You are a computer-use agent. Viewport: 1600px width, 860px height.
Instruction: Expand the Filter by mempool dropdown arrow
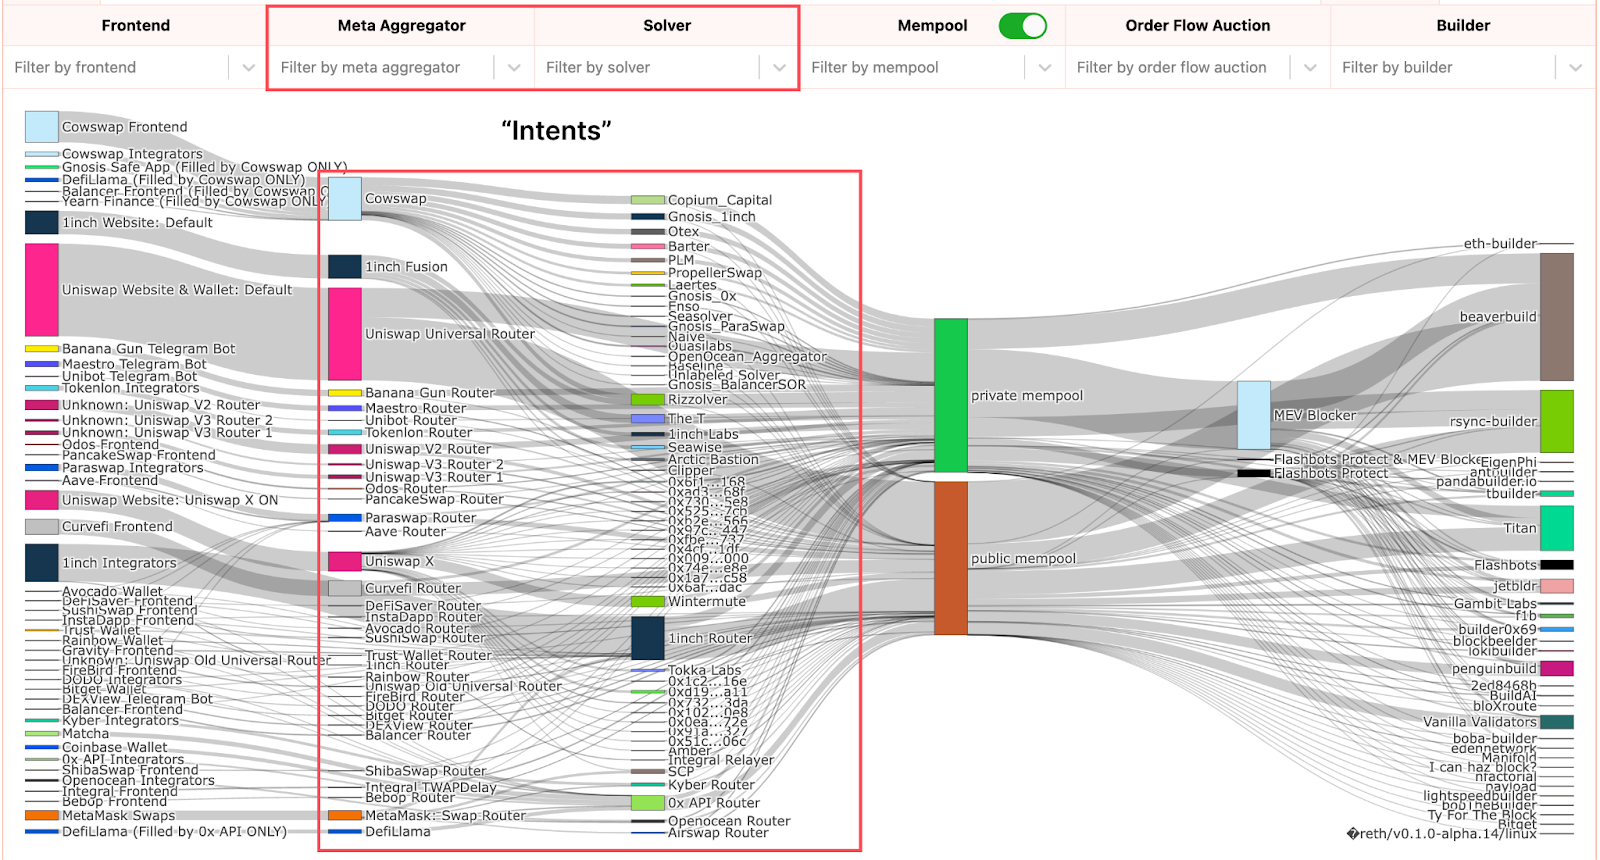[1045, 68]
